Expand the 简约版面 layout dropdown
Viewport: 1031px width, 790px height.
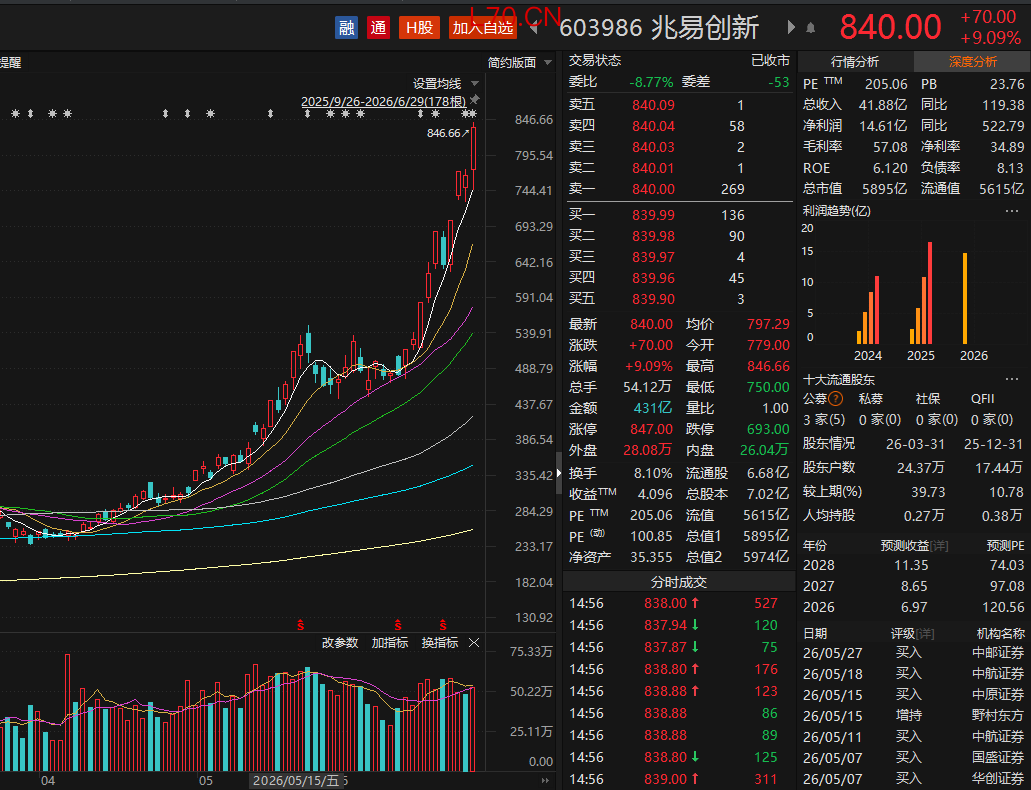[520, 62]
